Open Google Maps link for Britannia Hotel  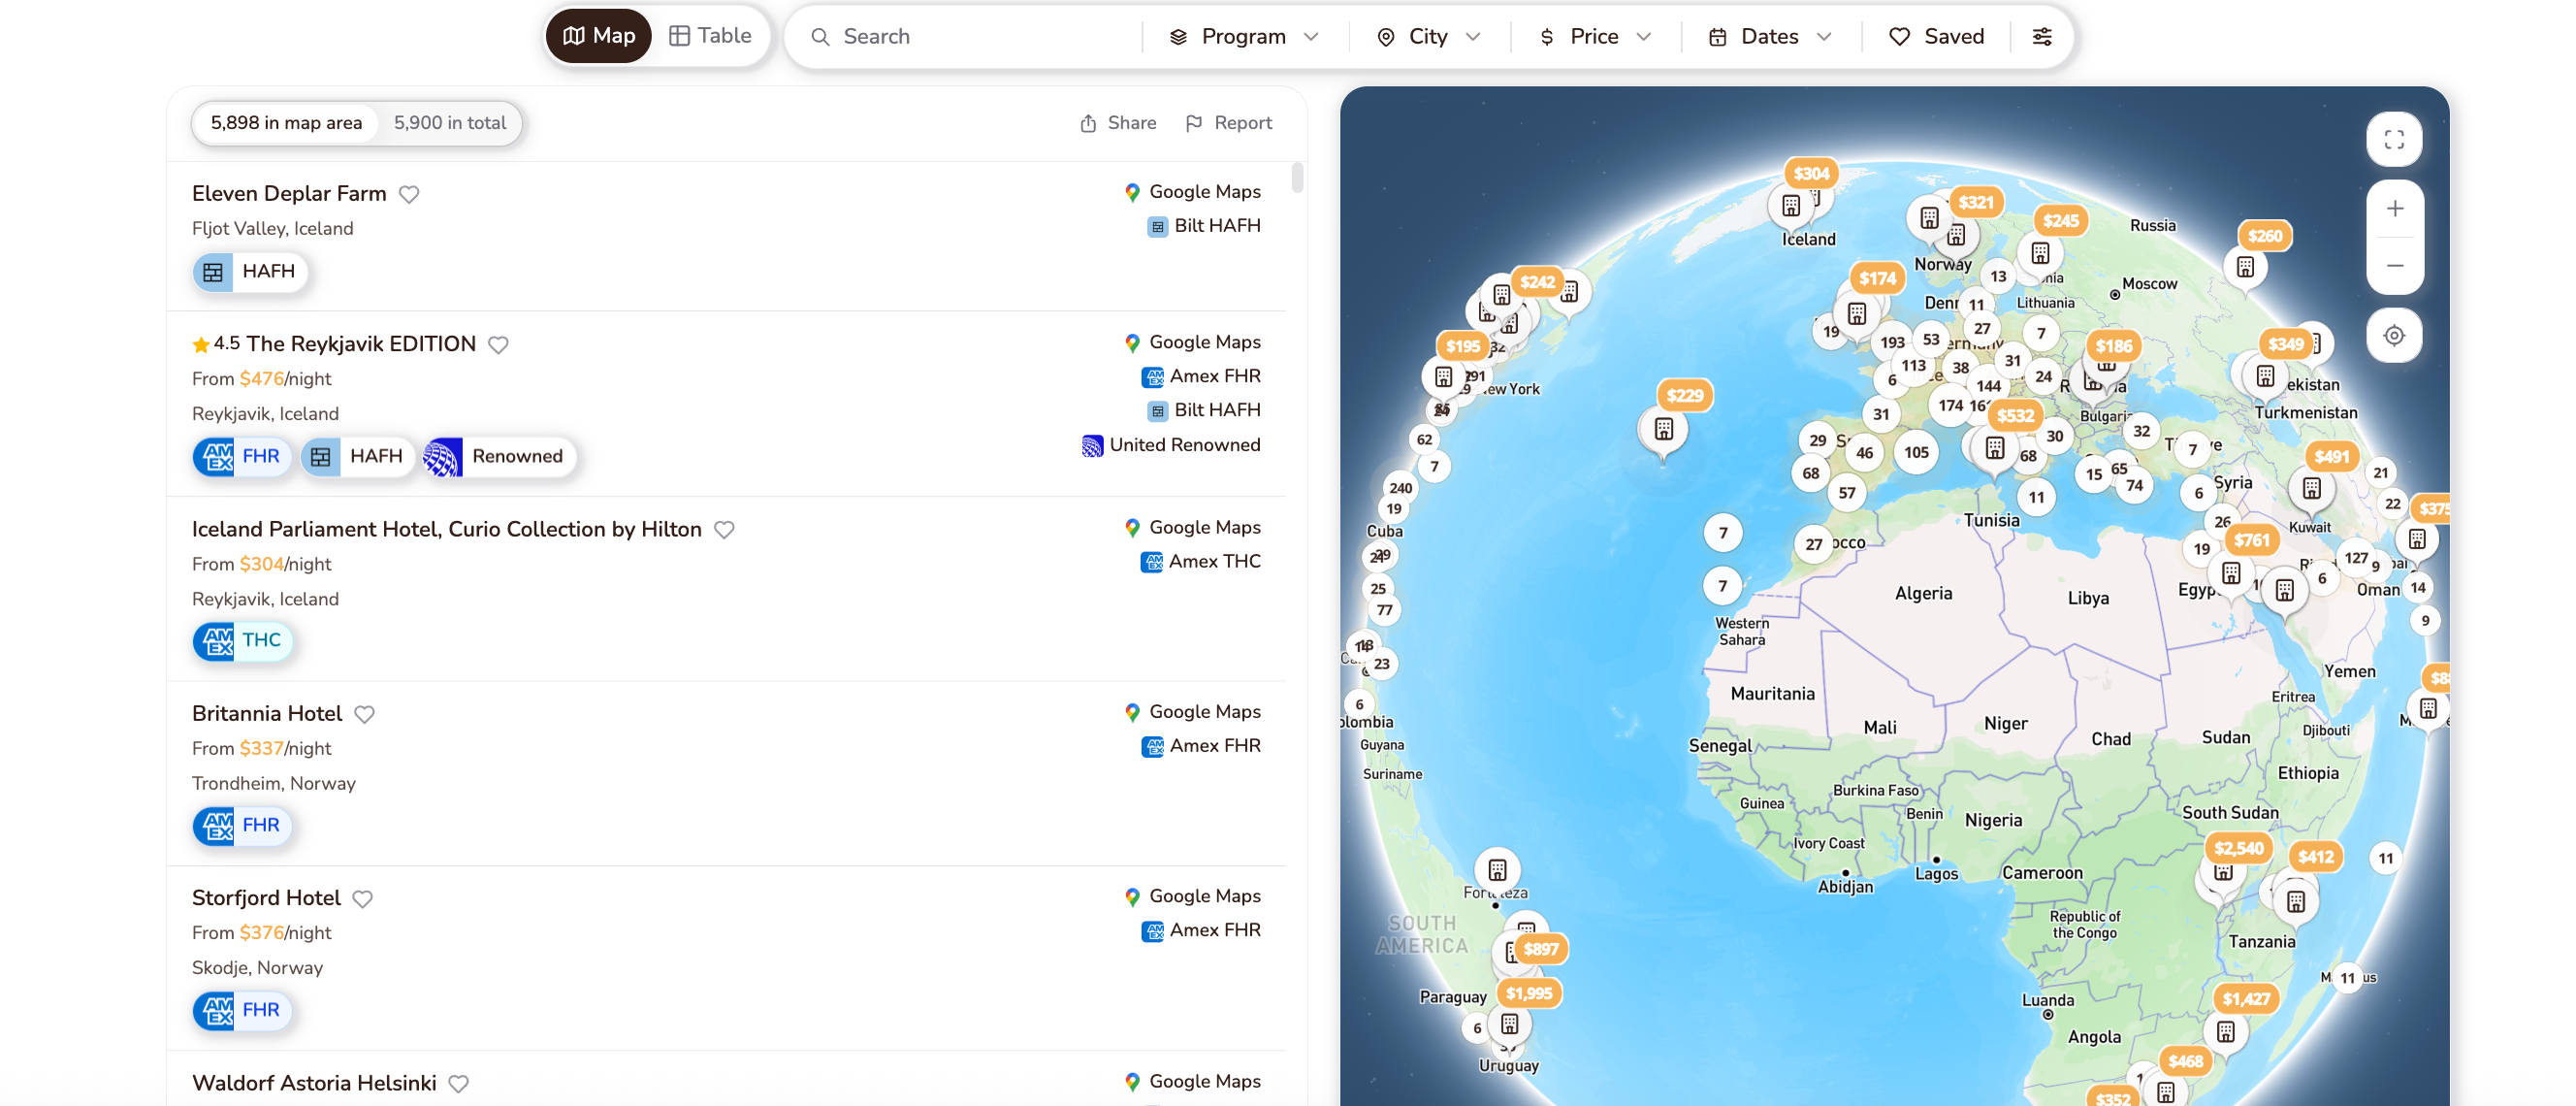tap(1192, 712)
